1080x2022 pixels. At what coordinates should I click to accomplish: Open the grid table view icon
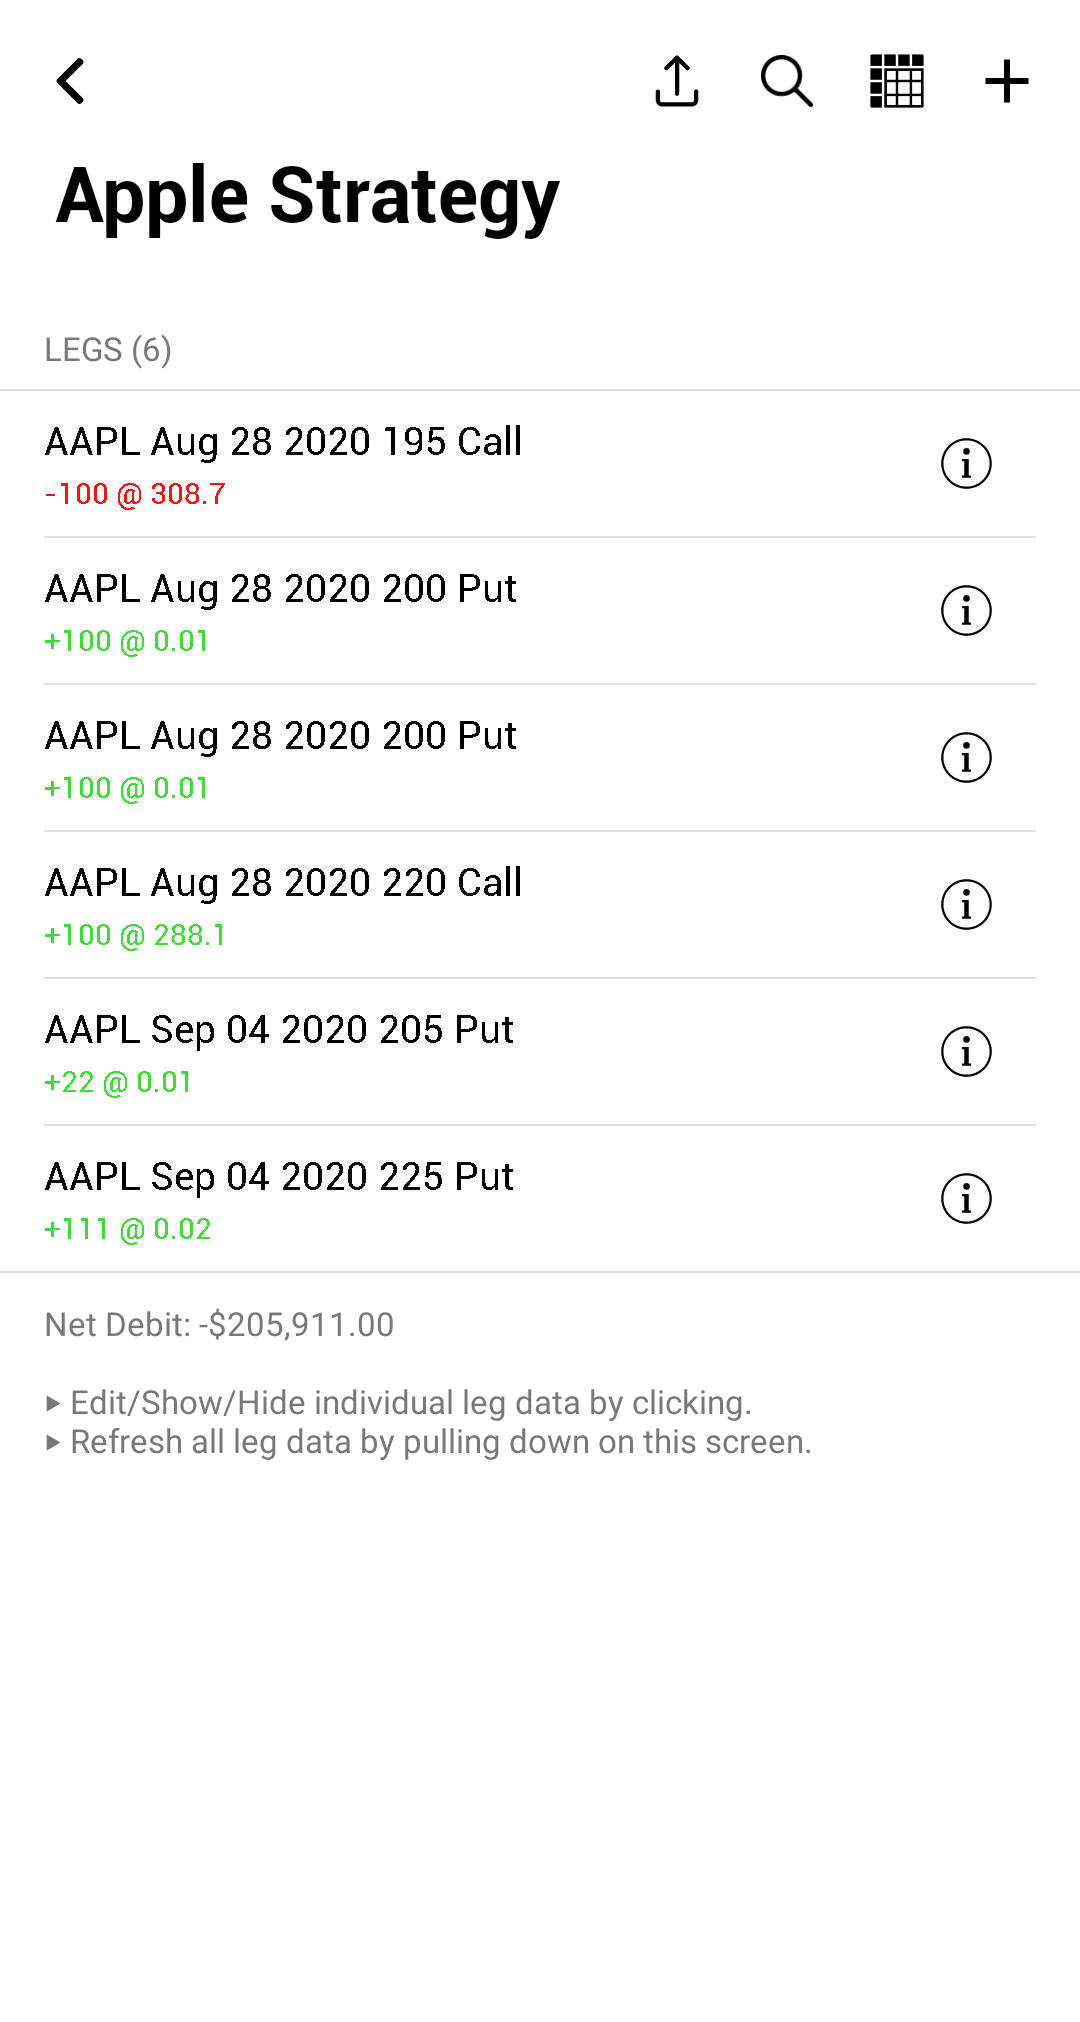tap(897, 81)
